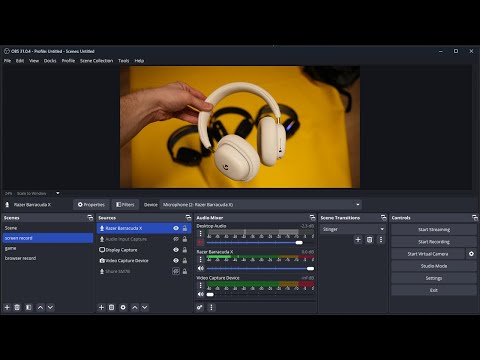Click the Start Streaming button
The height and width of the screenshot is (360, 480).
coord(434,230)
